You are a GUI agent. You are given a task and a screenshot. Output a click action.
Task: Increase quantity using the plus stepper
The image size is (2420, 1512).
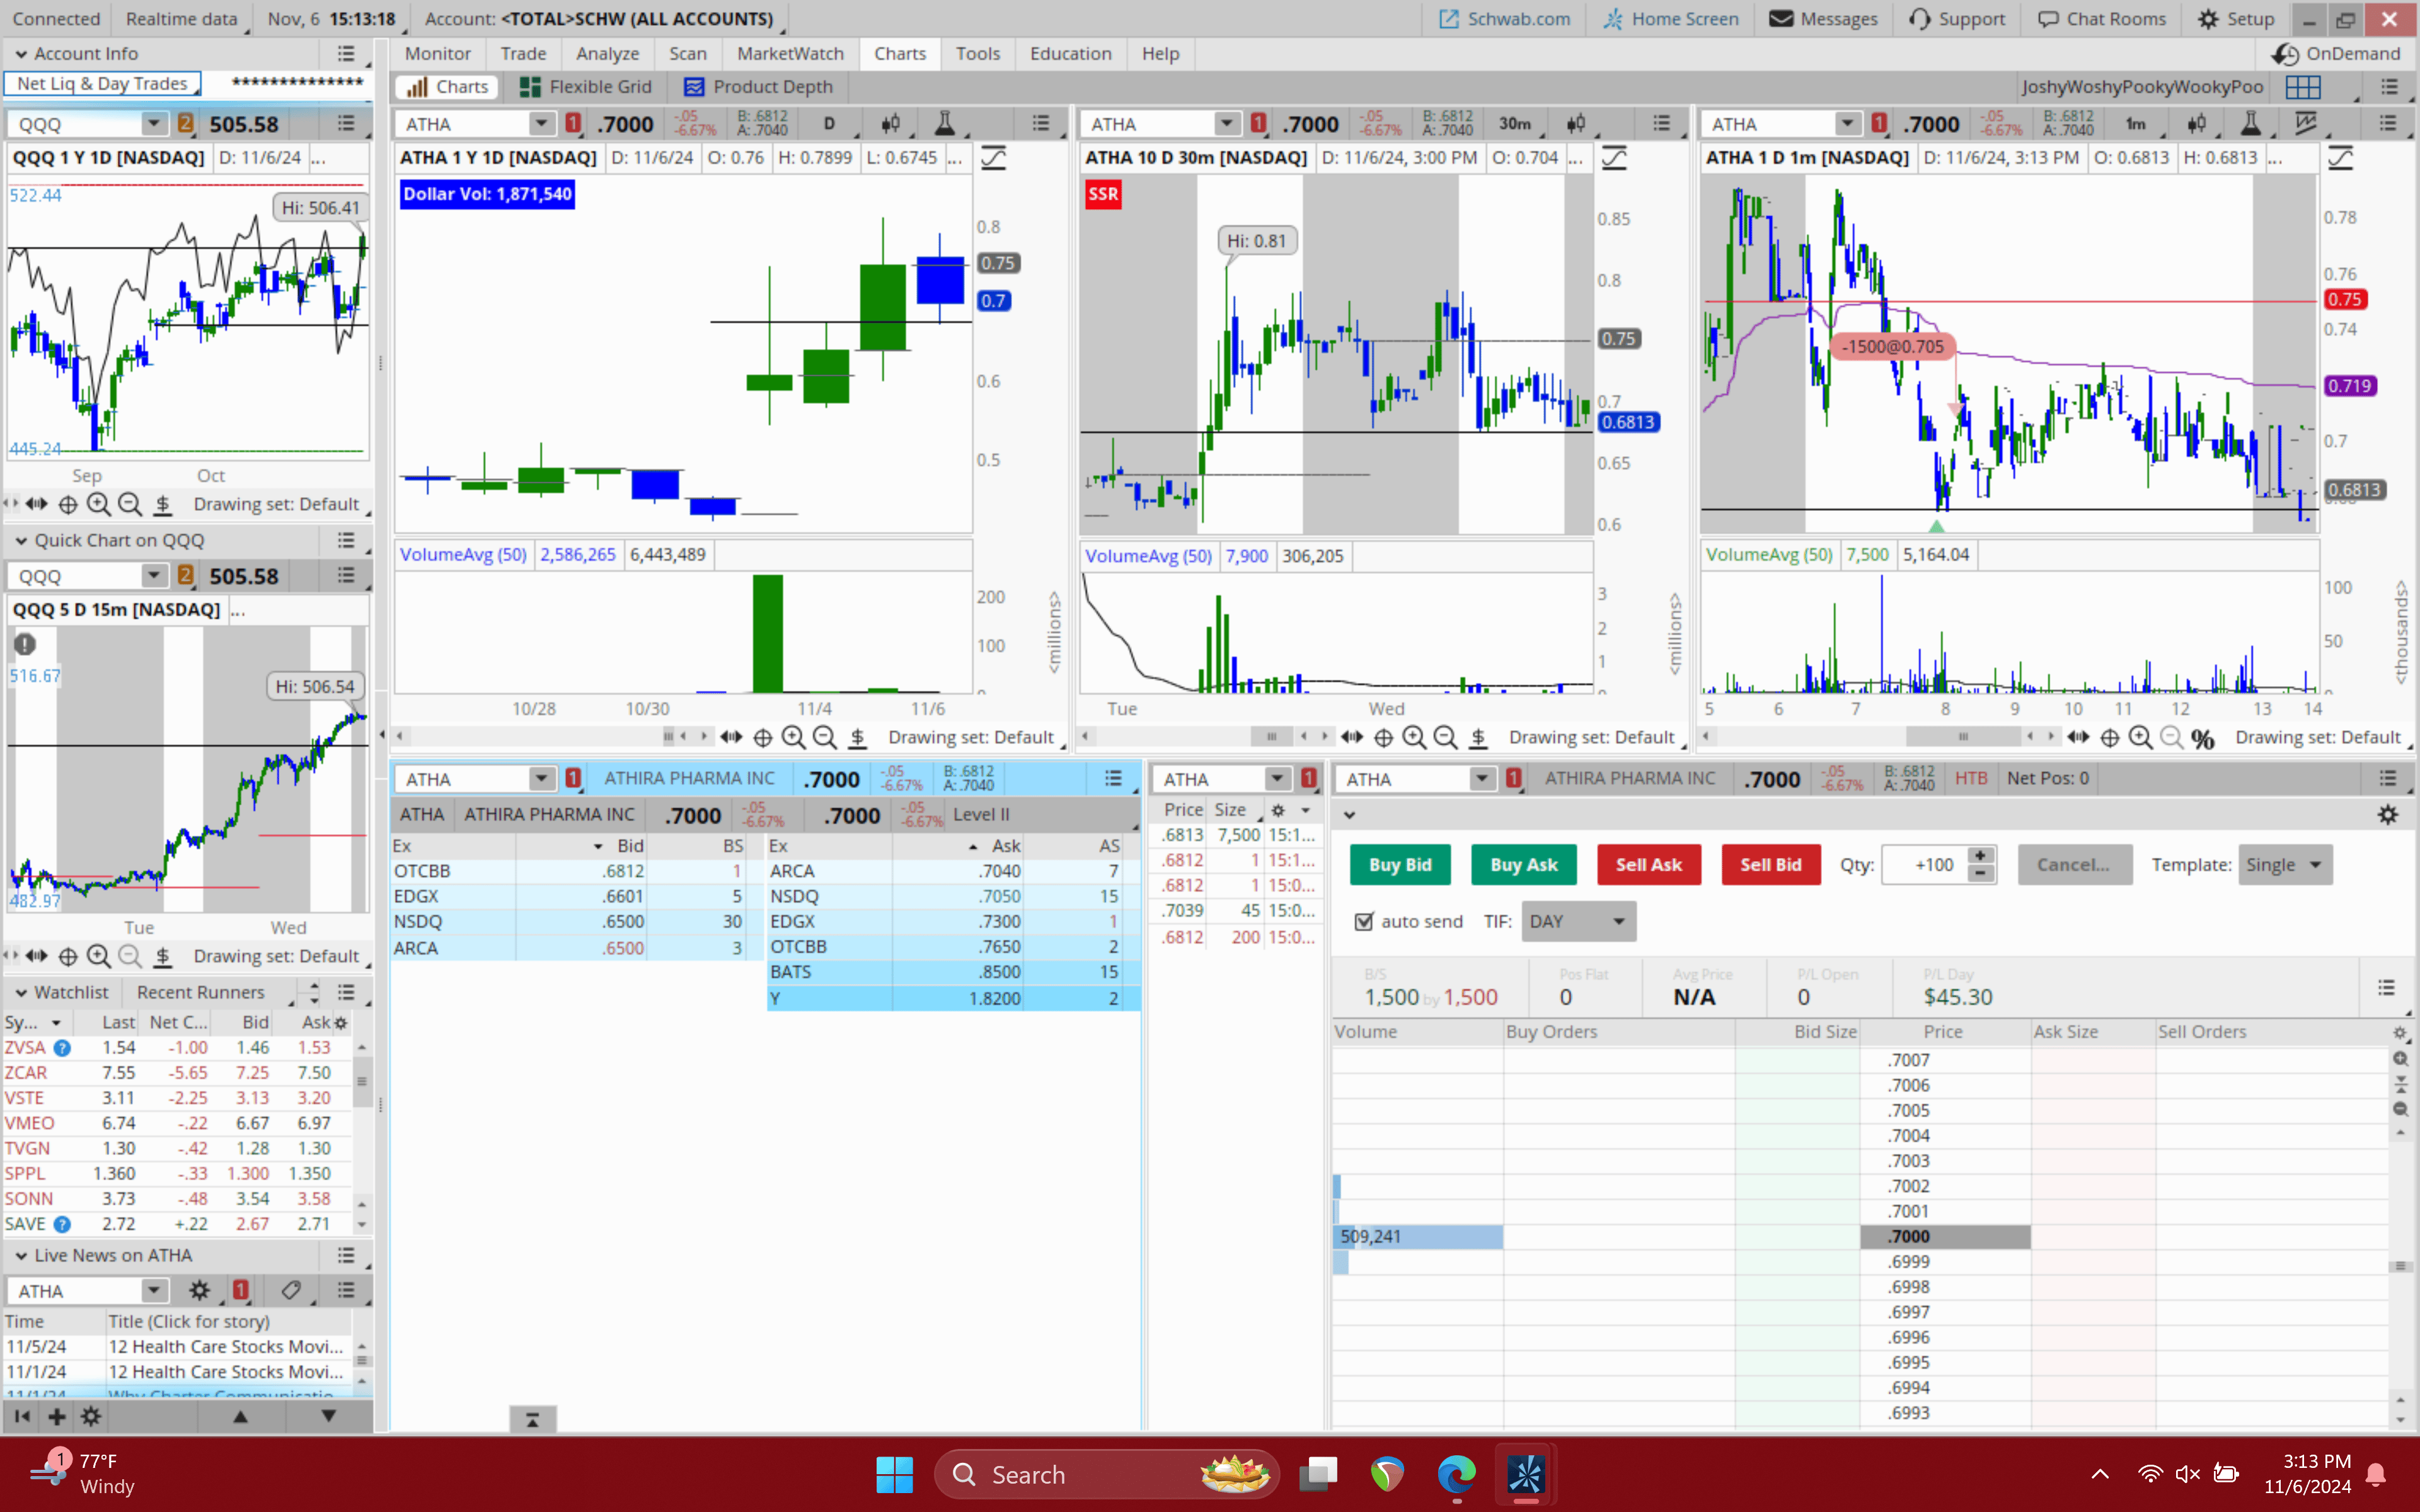pos(1980,856)
